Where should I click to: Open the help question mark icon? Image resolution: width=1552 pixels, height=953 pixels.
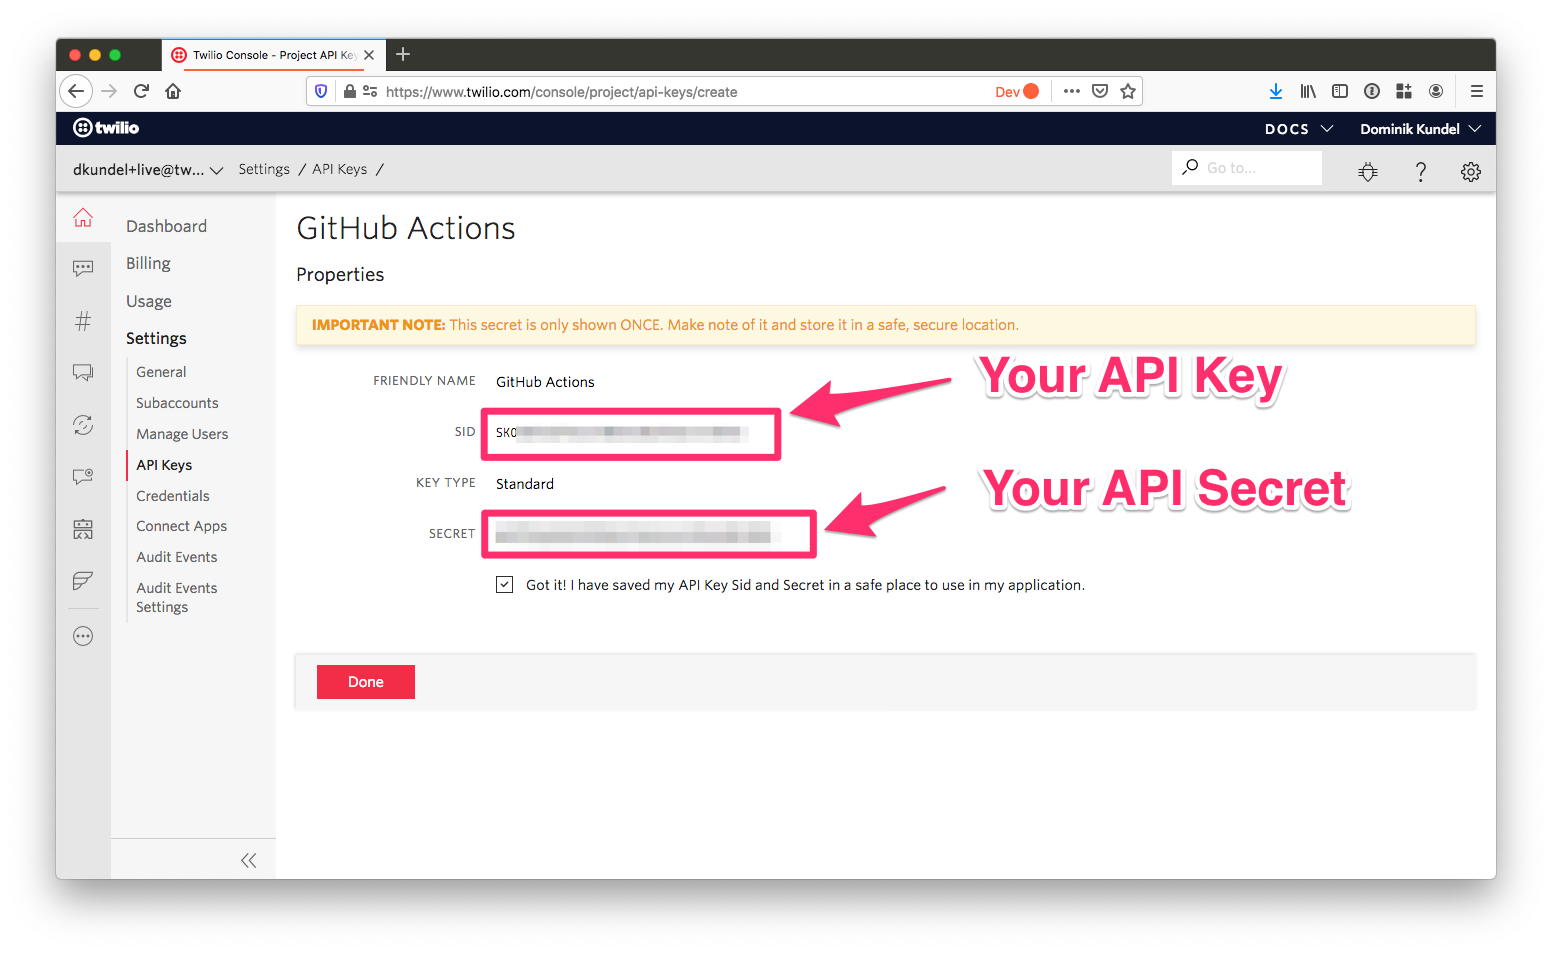pyautogui.click(x=1420, y=171)
